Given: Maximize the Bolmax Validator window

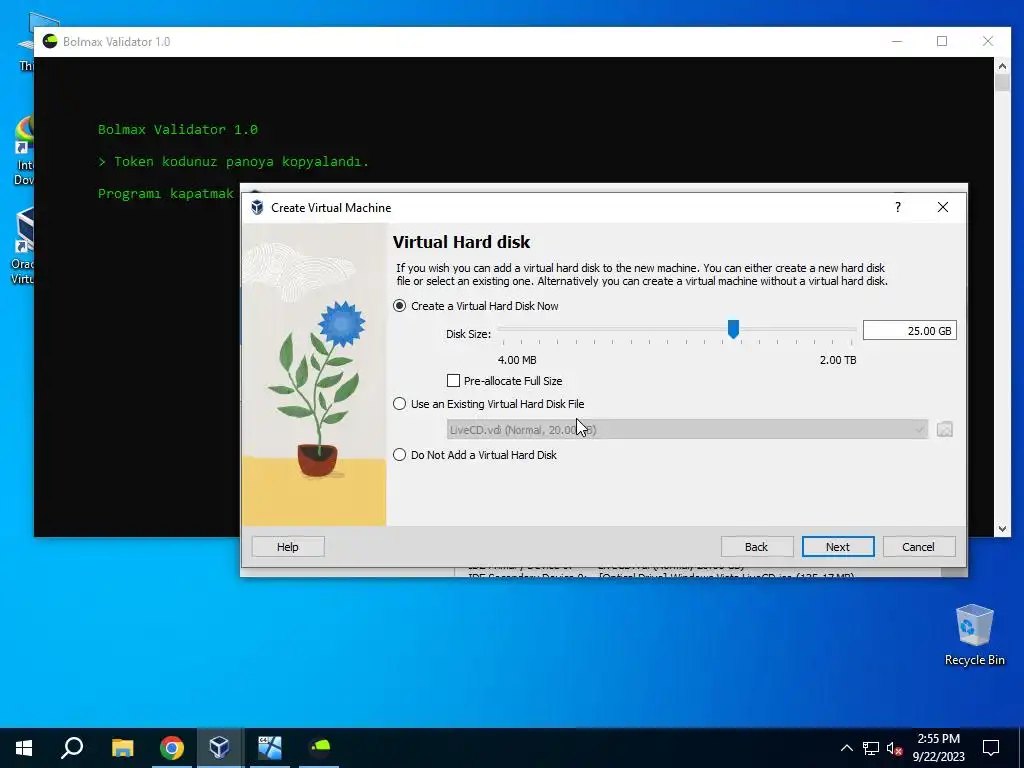Looking at the screenshot, I should tap(942, 41).
